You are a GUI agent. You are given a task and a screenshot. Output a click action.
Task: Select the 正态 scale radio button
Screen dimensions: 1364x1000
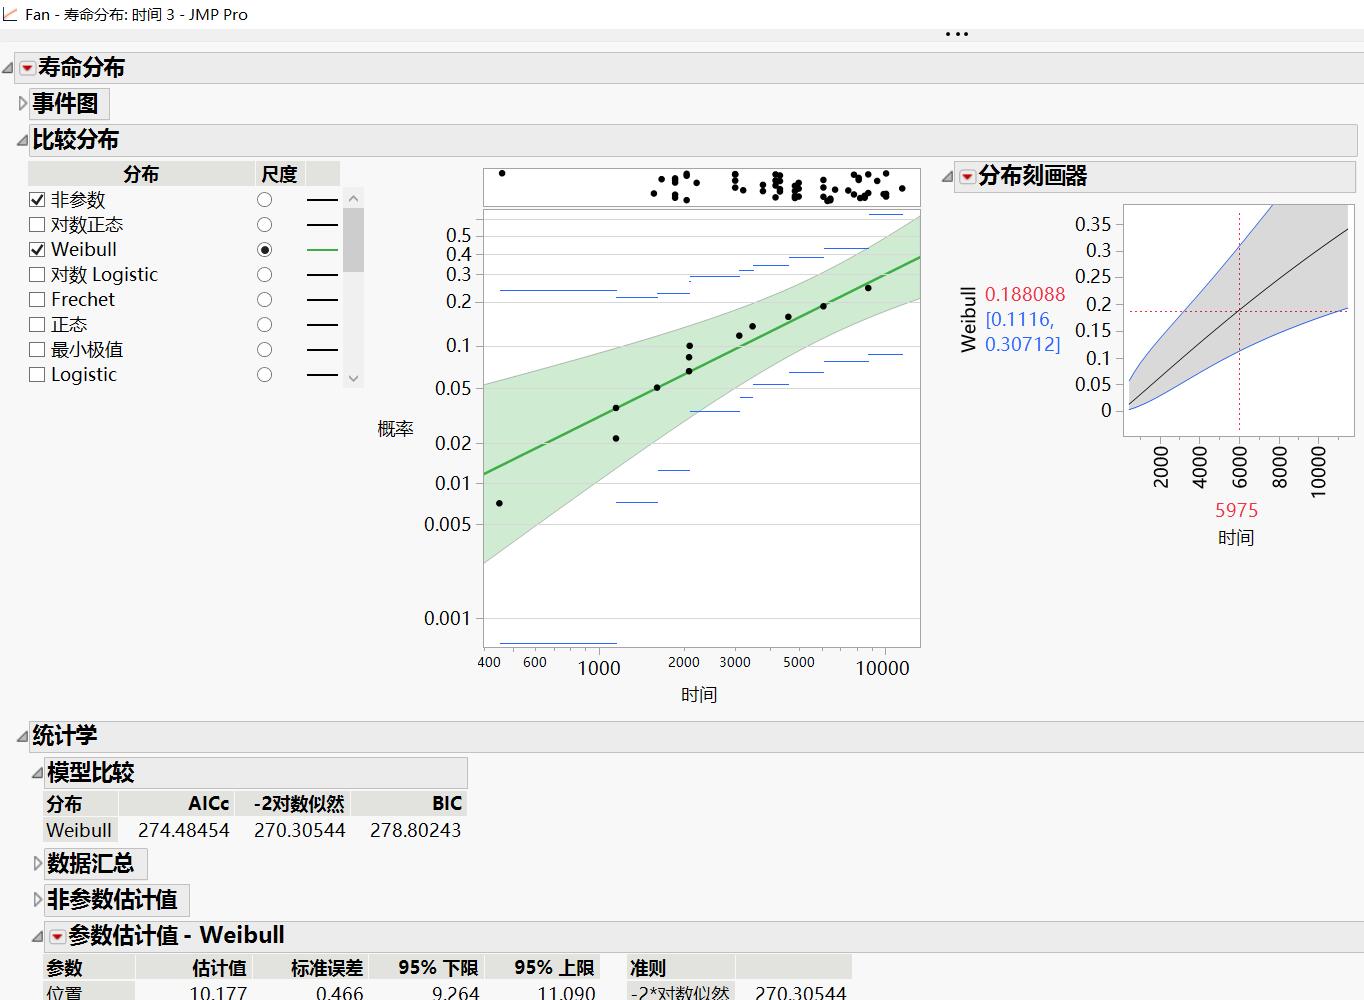coord(264,325)
